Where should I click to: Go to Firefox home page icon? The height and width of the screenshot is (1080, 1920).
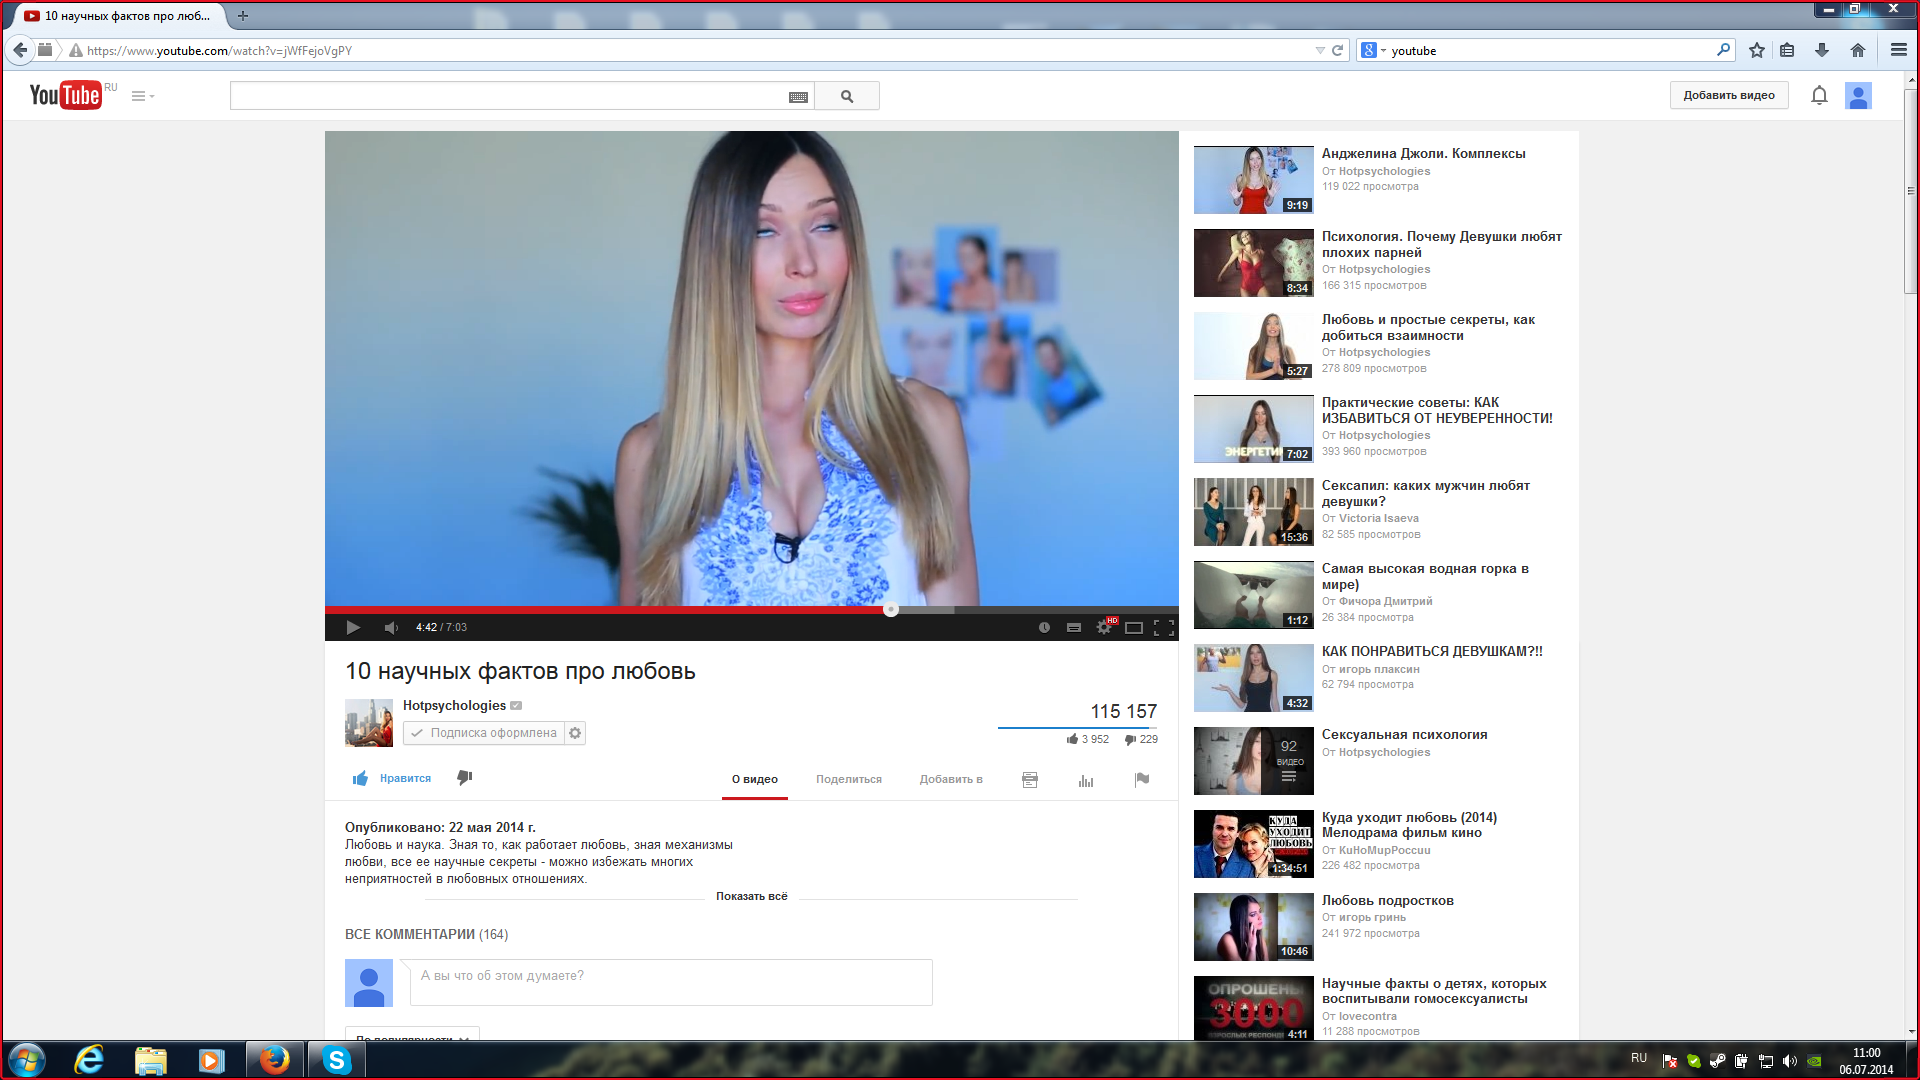[x=1858, y=50]
